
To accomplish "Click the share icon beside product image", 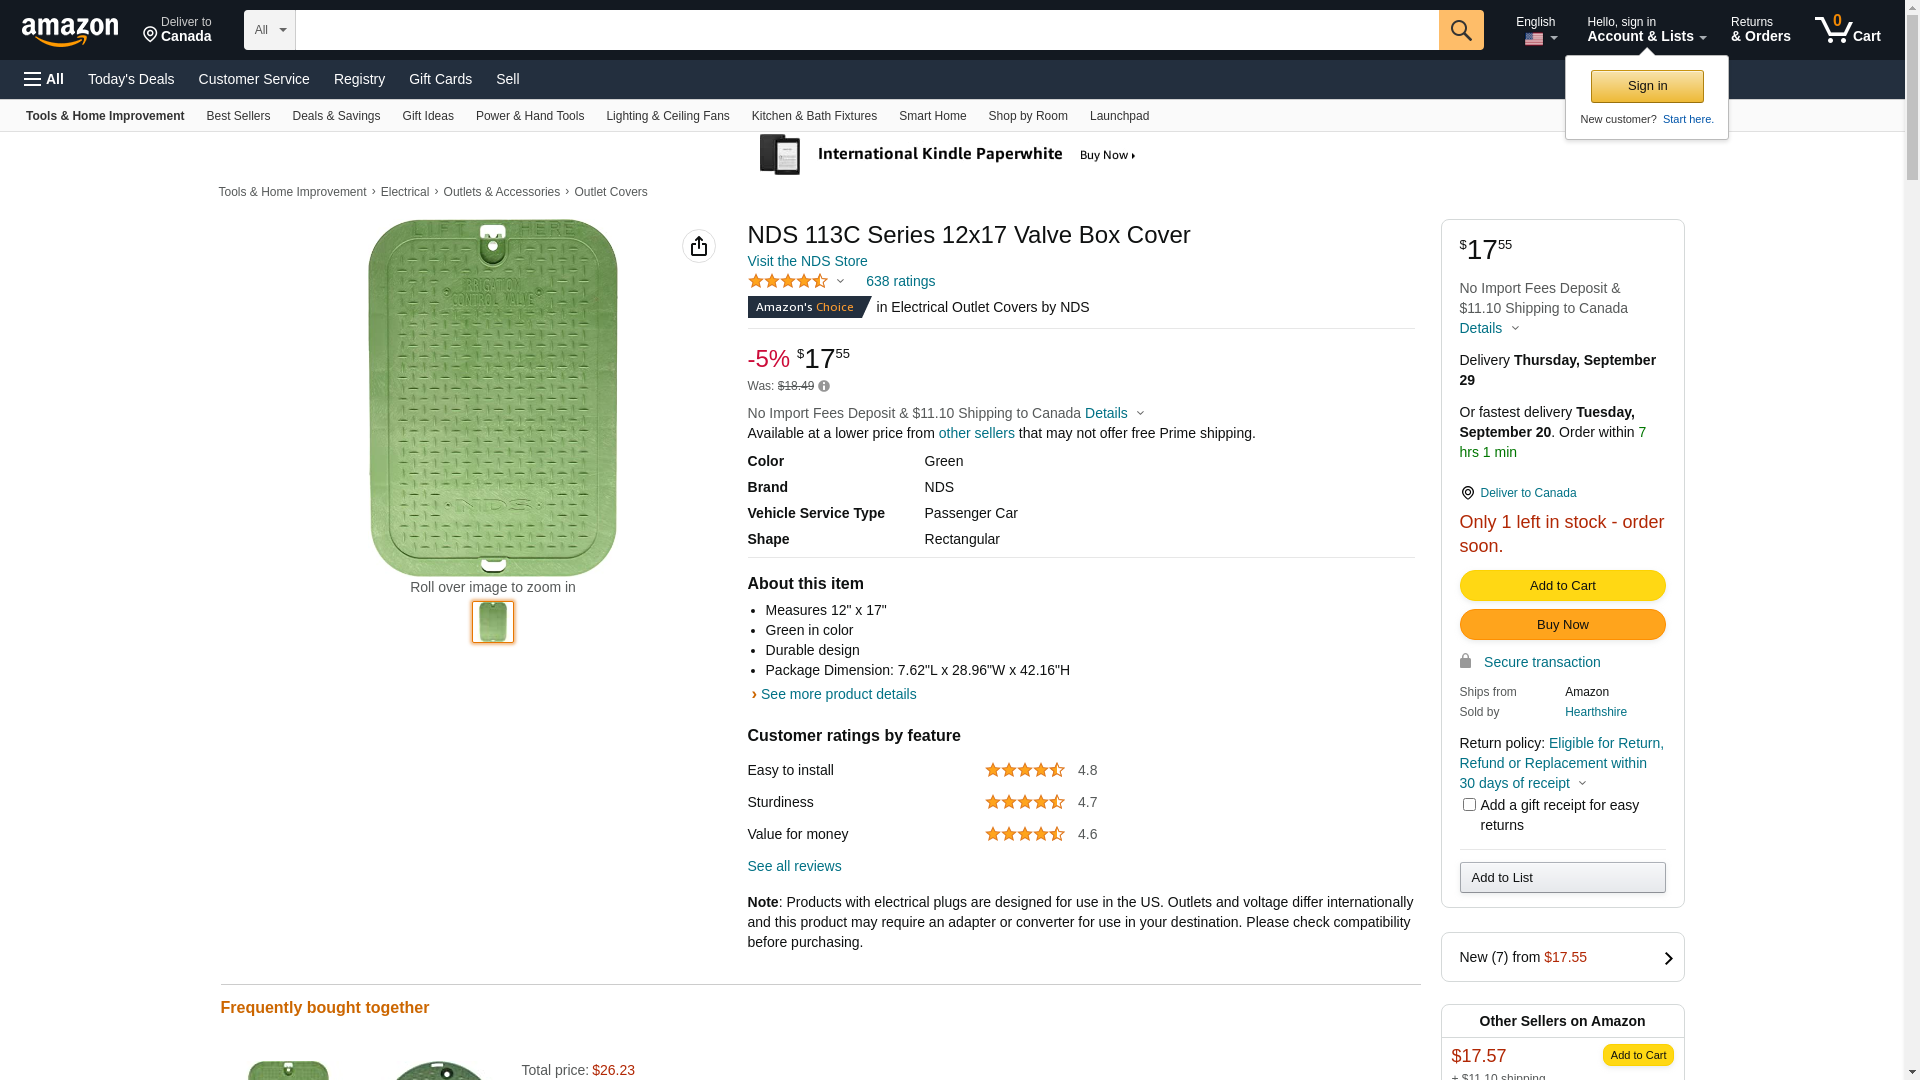I will (699, 246).
